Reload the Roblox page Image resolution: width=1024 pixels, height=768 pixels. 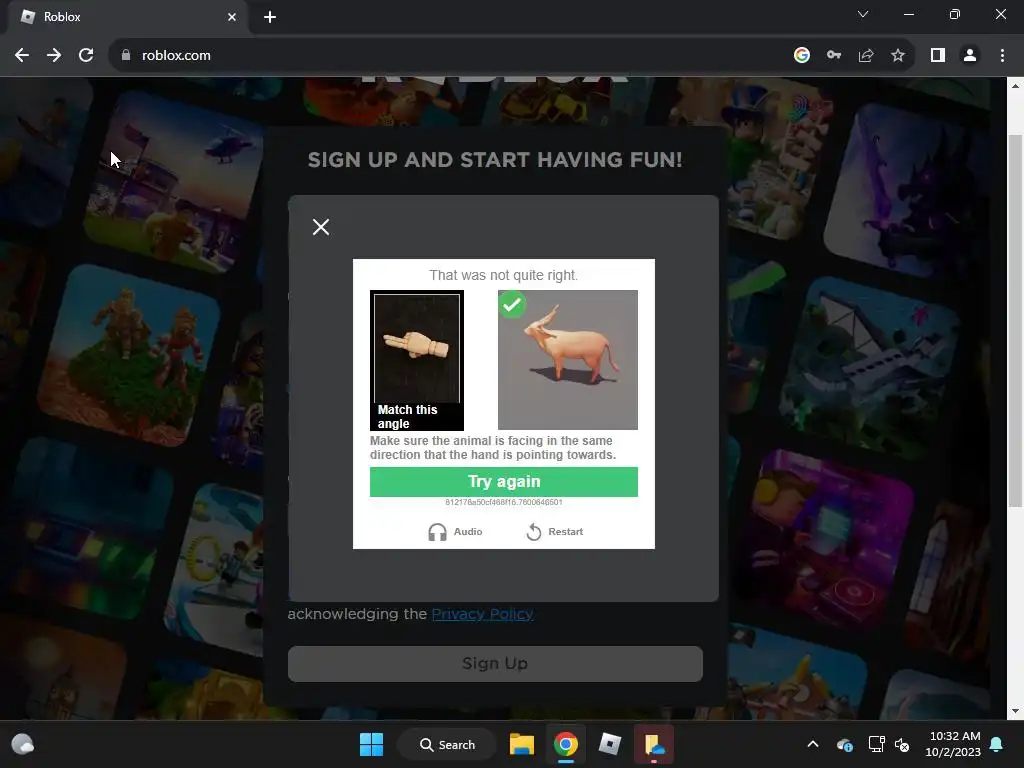pos(86,56)
